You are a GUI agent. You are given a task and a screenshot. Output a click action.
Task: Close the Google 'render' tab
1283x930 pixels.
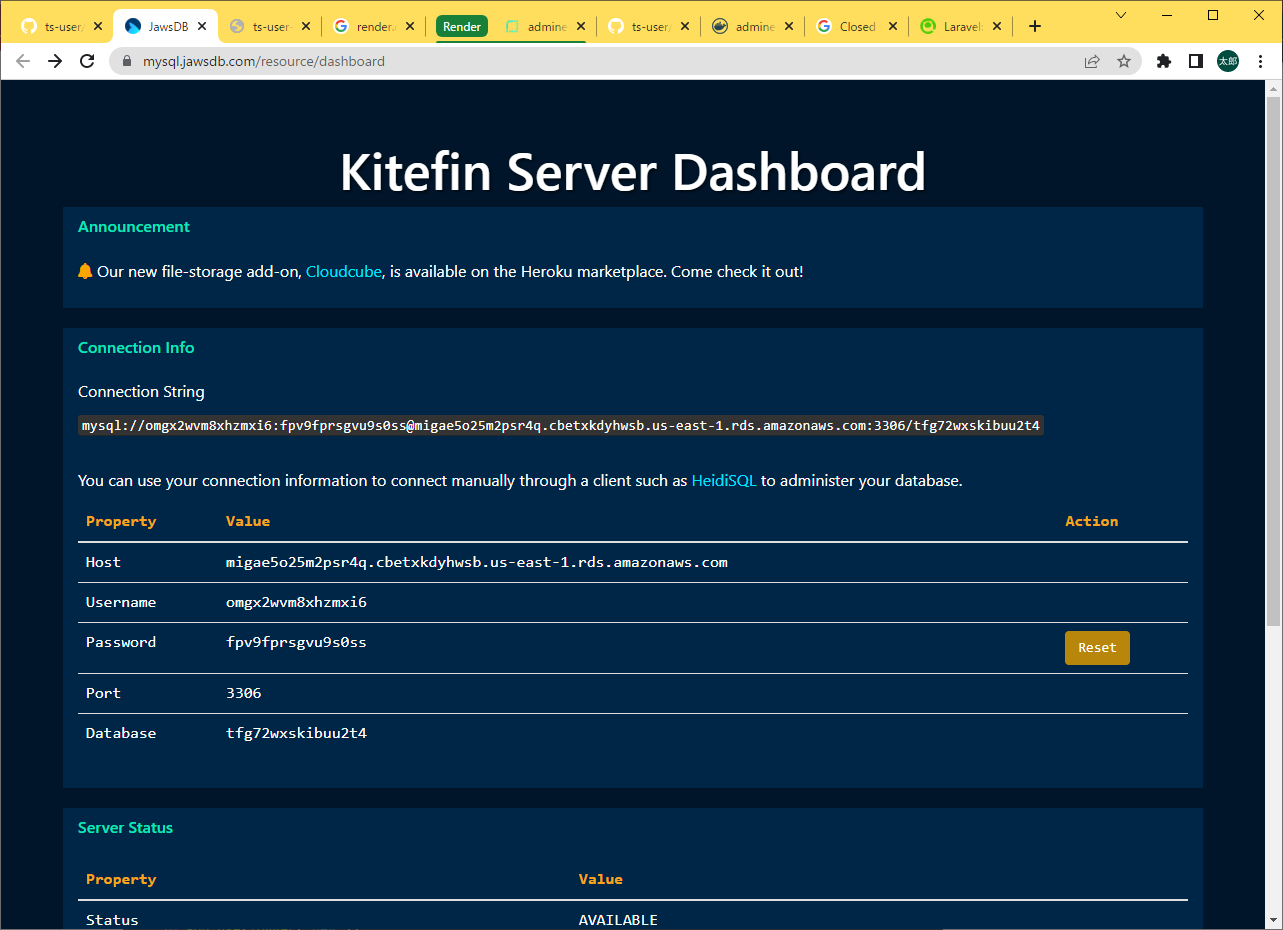pyautogui.click(x=412, y=27)
